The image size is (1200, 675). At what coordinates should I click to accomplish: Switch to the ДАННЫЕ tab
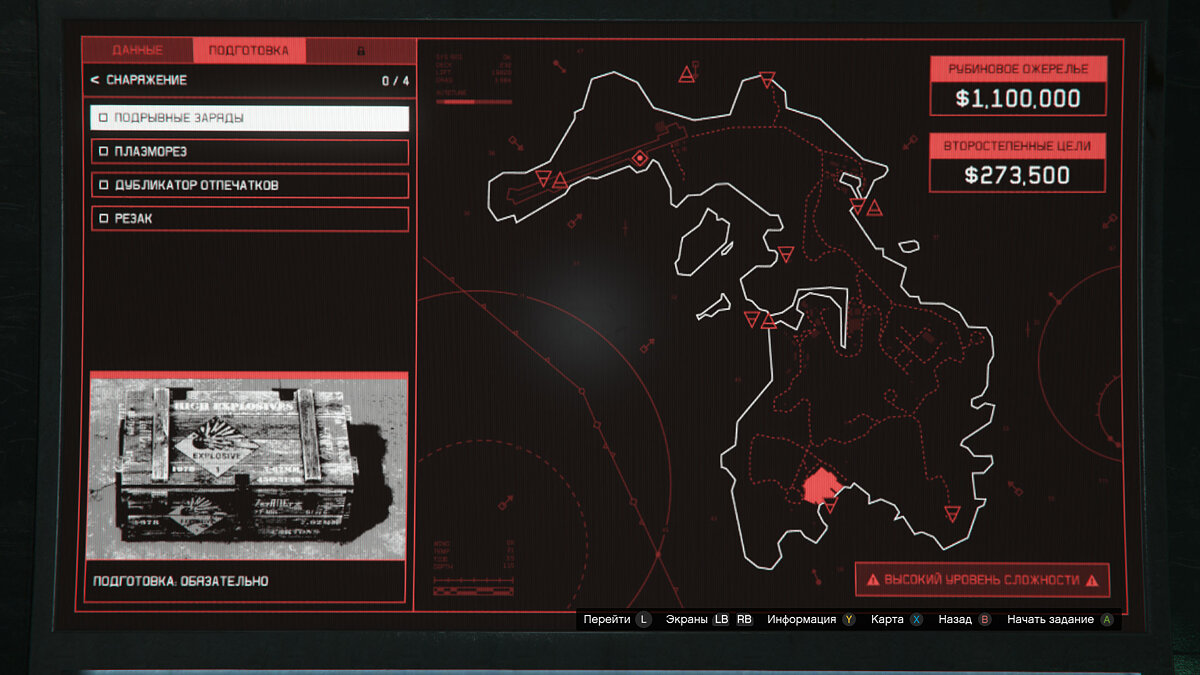pos(137,50)
